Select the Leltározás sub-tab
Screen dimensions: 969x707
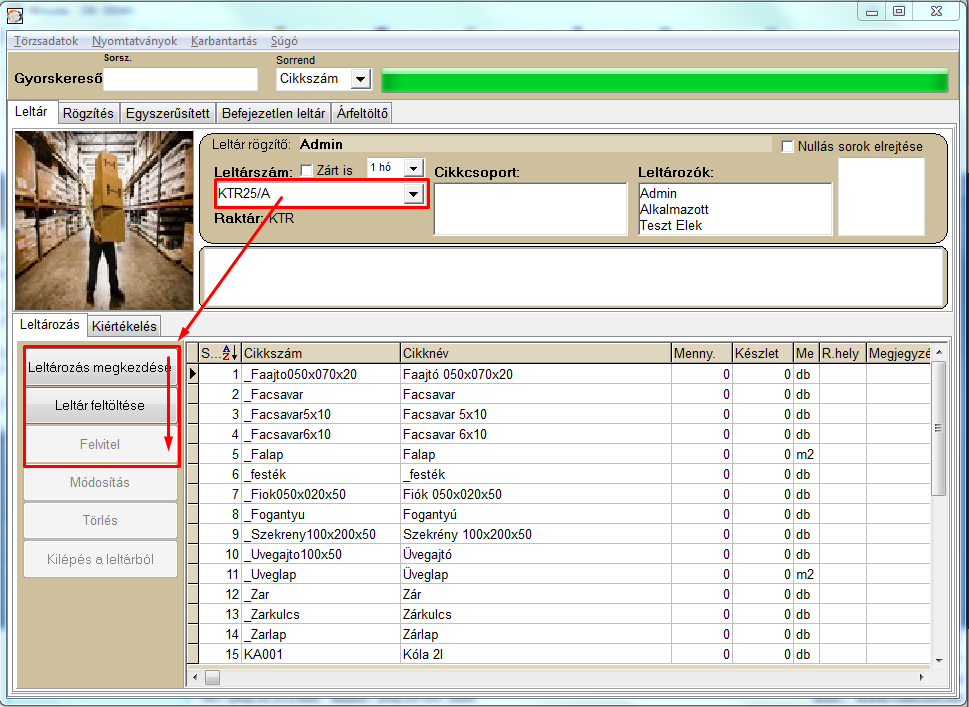click(x=49, y=324)
